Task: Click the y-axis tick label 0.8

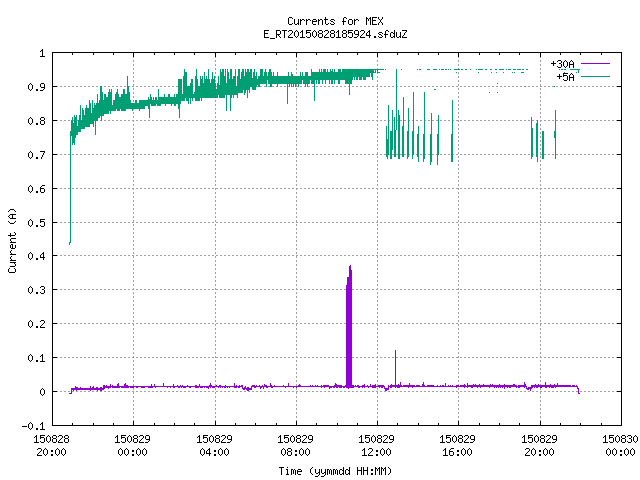Action: tap(36, 121)
